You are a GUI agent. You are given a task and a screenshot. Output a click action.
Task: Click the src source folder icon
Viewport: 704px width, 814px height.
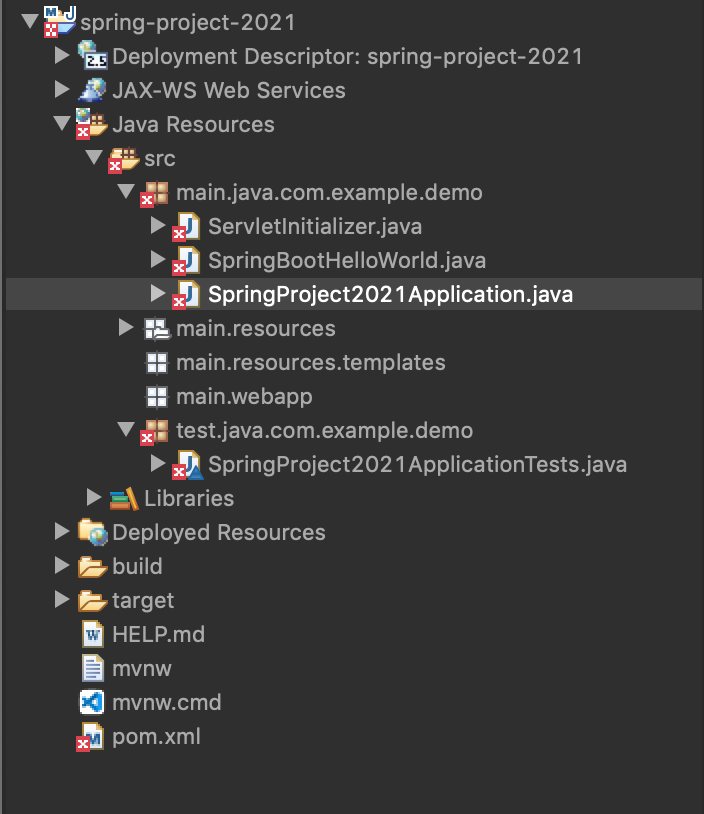coord(124,158)
